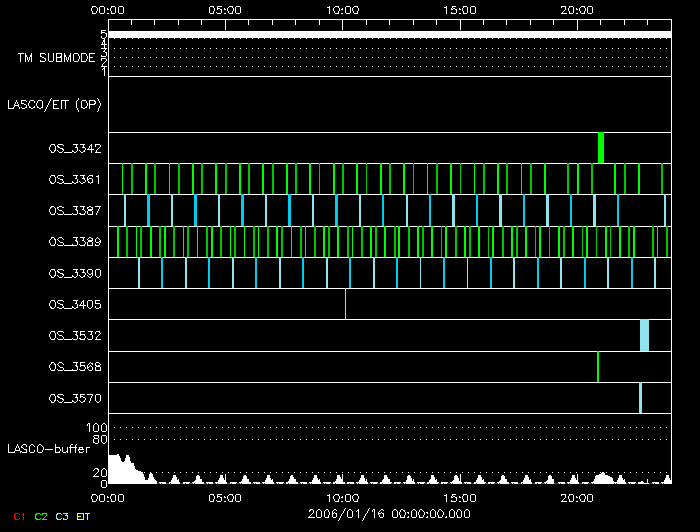Click the light blue block in OS_3532 row
Viewport: 700px width, 532px height.
click(x=645, y=335)
